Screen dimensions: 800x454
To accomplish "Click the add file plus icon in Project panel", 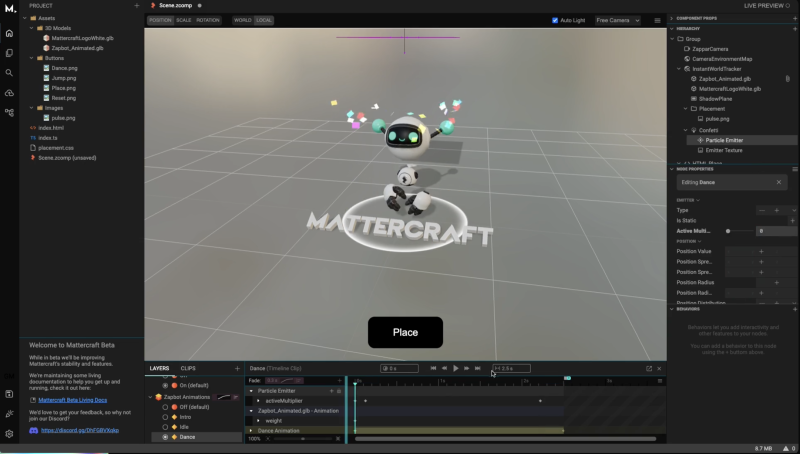I will pos(136,5).
